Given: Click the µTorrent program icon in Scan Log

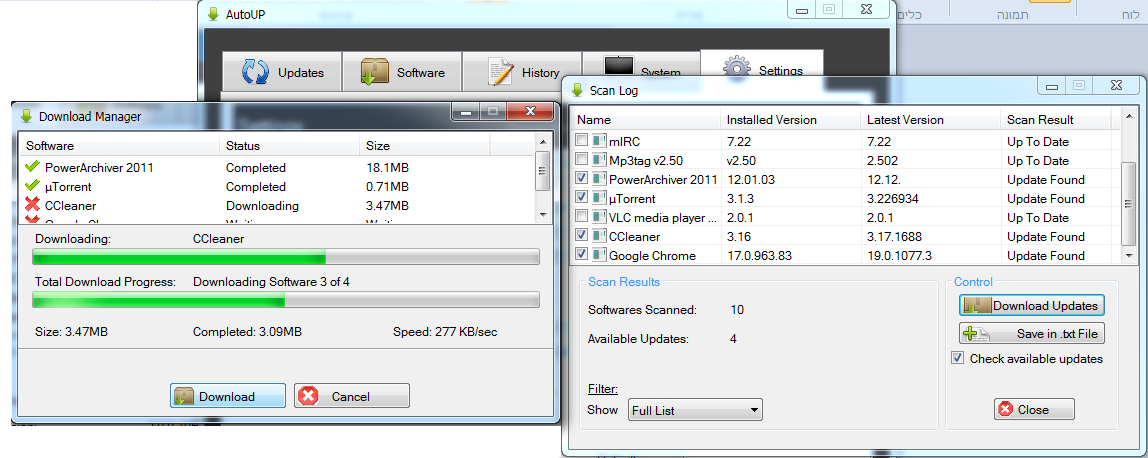Looking at the screenshot, I should click(600, 198).
